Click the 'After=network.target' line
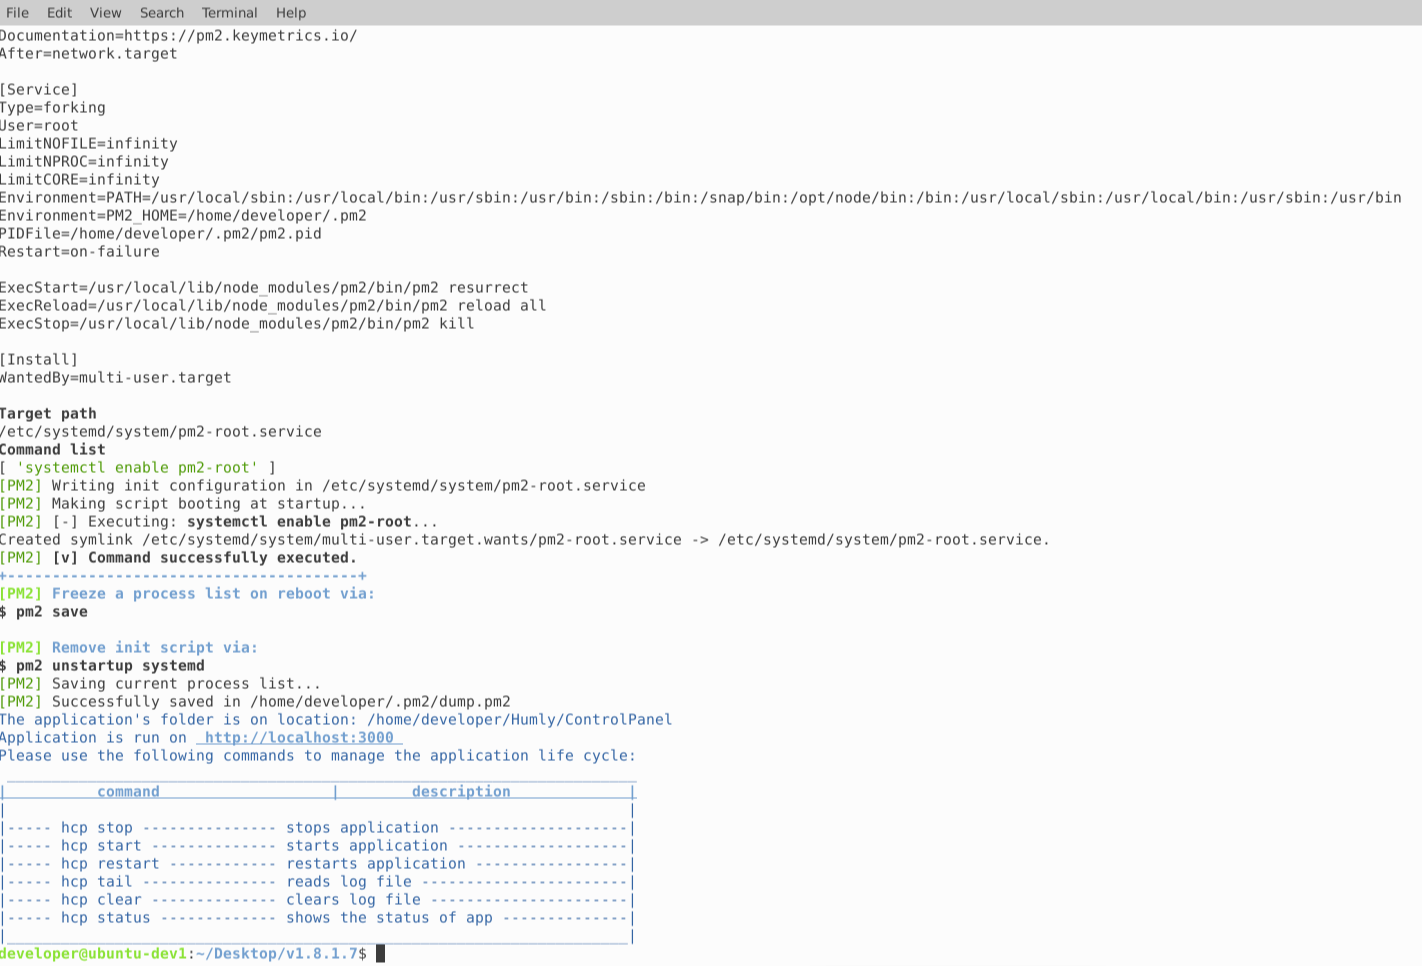1422x966 pixels. (x=89, y=54)
